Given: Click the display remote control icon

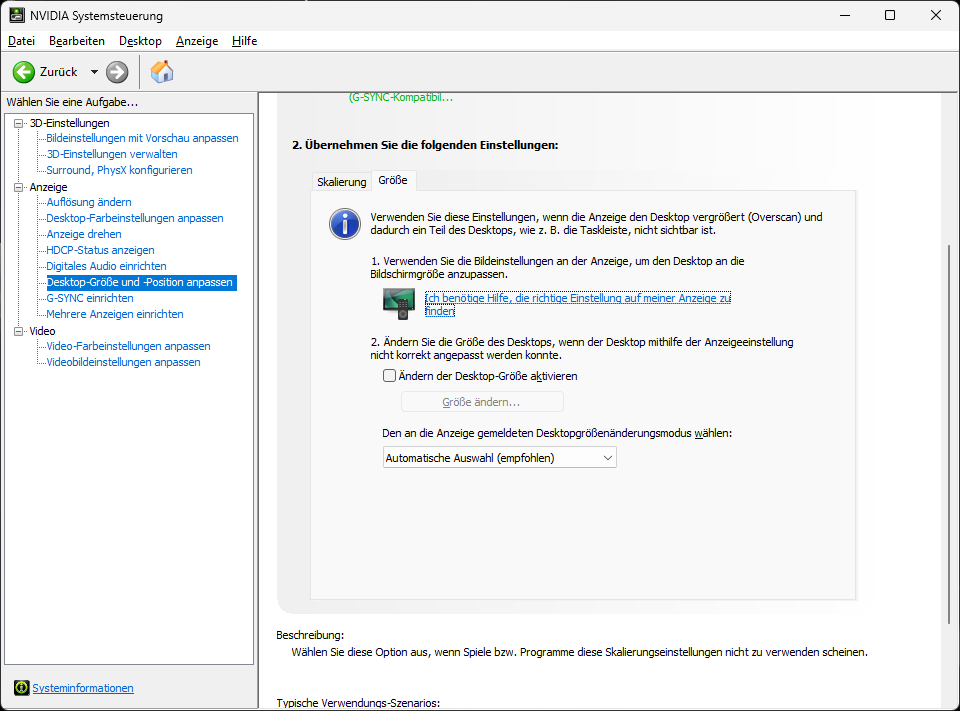Looking at the screenshot, I should 399,304.
